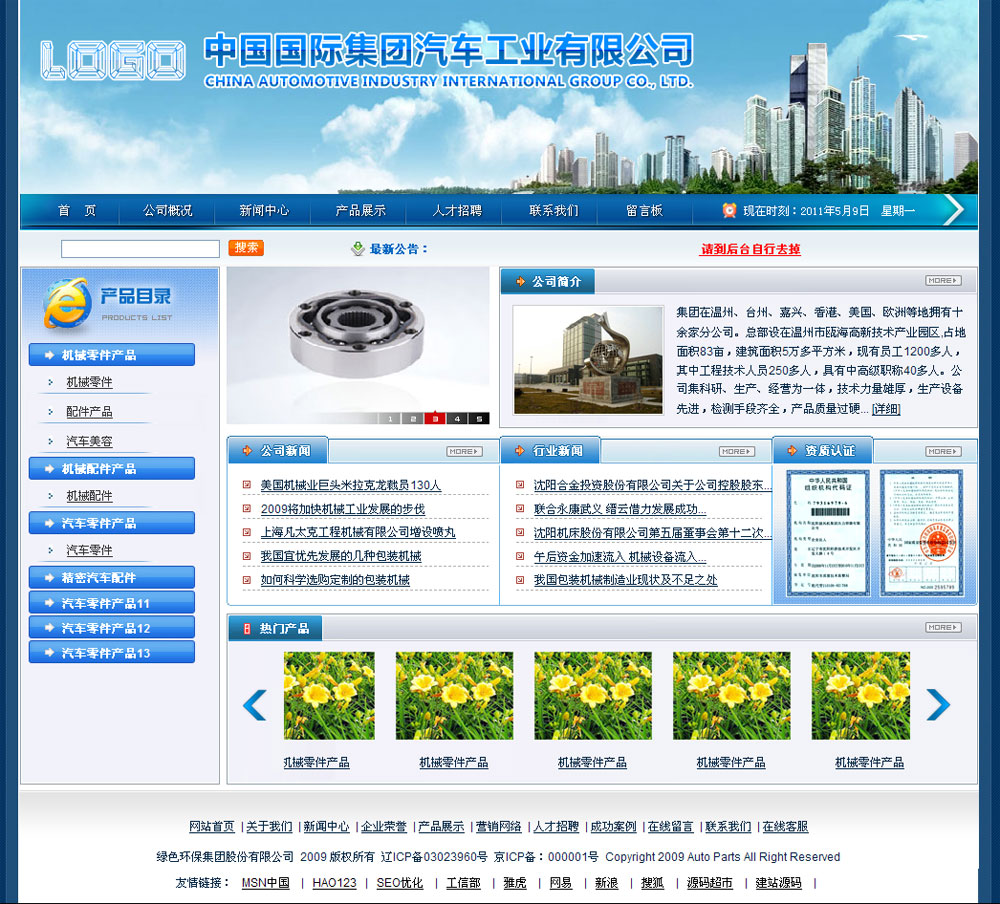Screen dimensions: 1000x904
Task: Open 人才招聘 in navigation bar
Action: click(x=457, y=211)
